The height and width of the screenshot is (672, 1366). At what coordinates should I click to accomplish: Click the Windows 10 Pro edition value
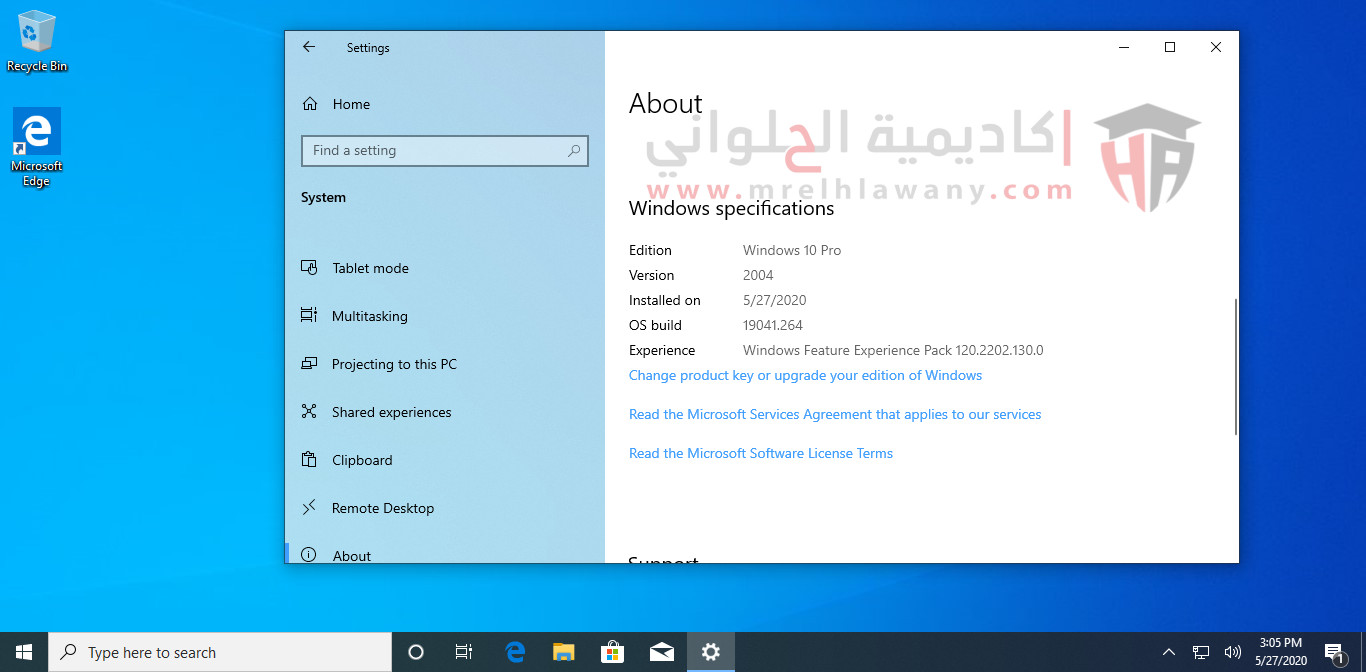click(x=792, y=250)
